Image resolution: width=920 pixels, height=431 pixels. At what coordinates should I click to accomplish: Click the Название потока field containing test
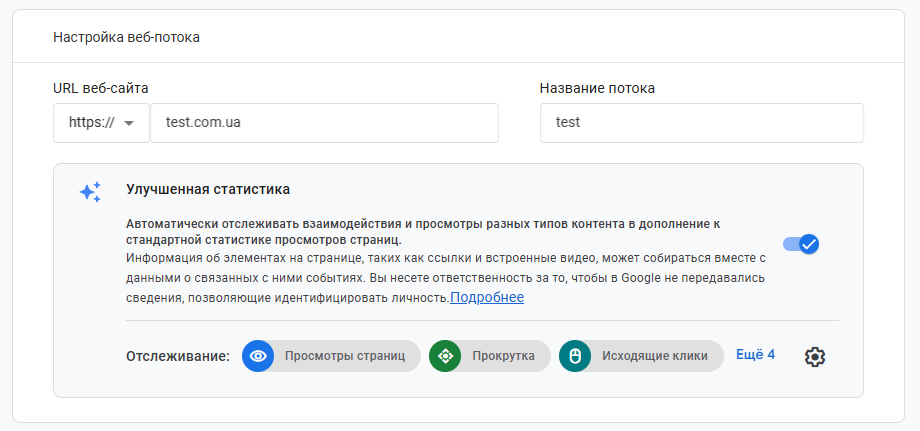click(x=701, y=123)
